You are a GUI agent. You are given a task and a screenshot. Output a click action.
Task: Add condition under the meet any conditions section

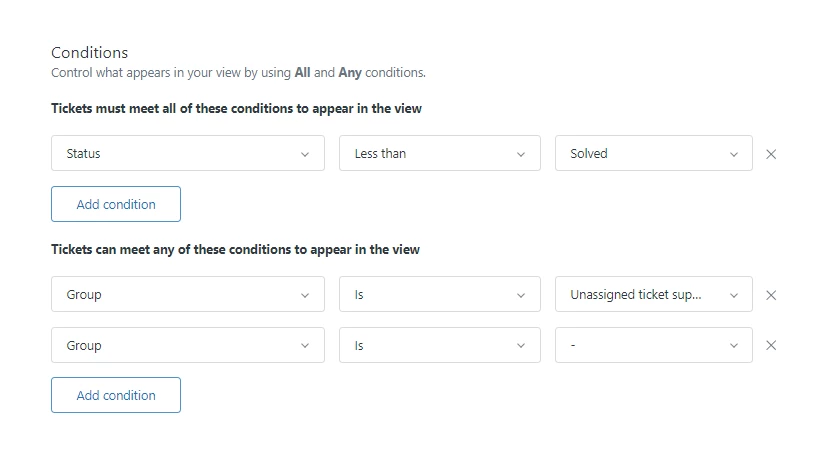[116, 395]
